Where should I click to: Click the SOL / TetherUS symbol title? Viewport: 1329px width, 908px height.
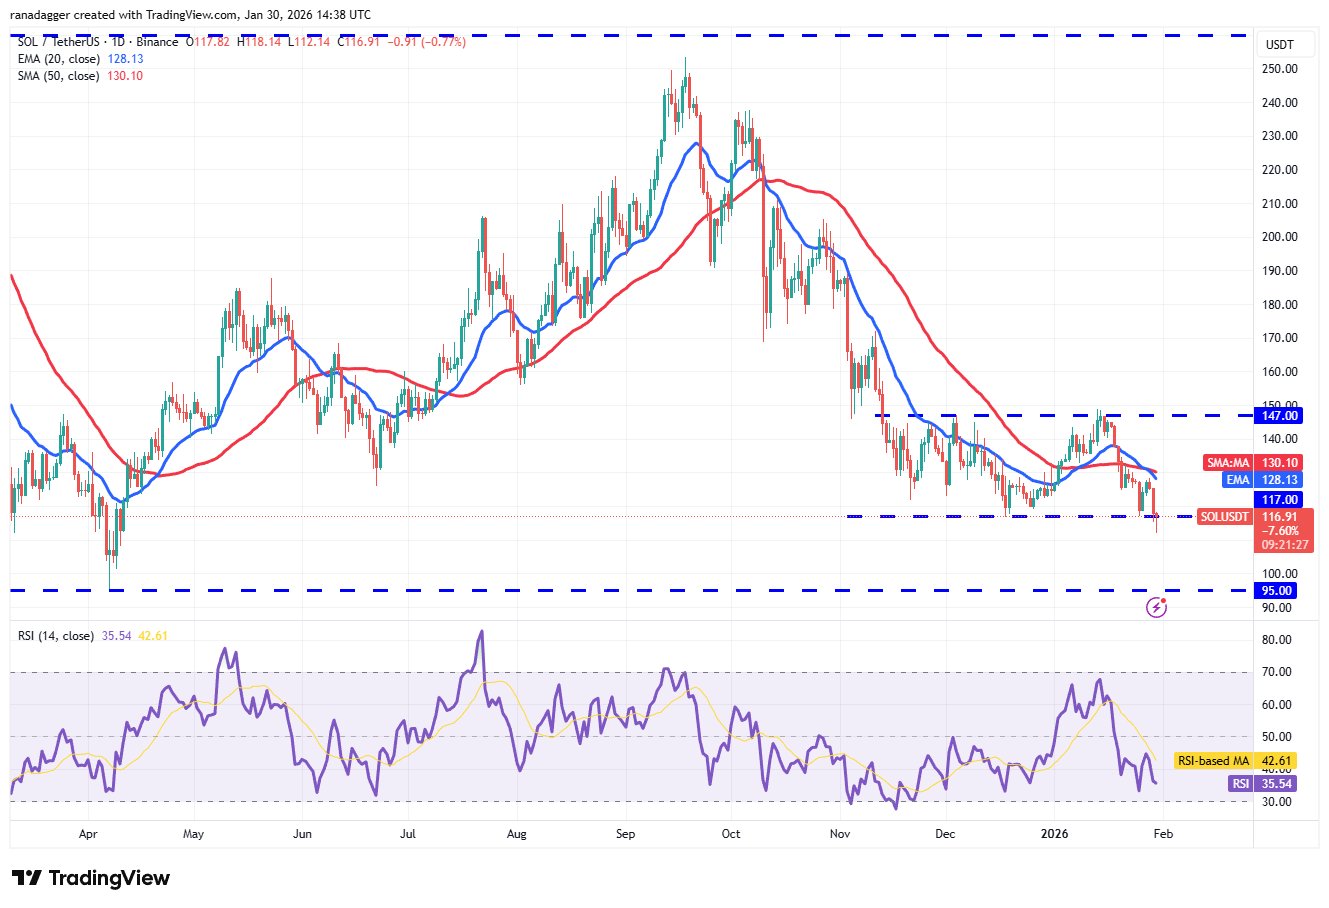[62, 42]
